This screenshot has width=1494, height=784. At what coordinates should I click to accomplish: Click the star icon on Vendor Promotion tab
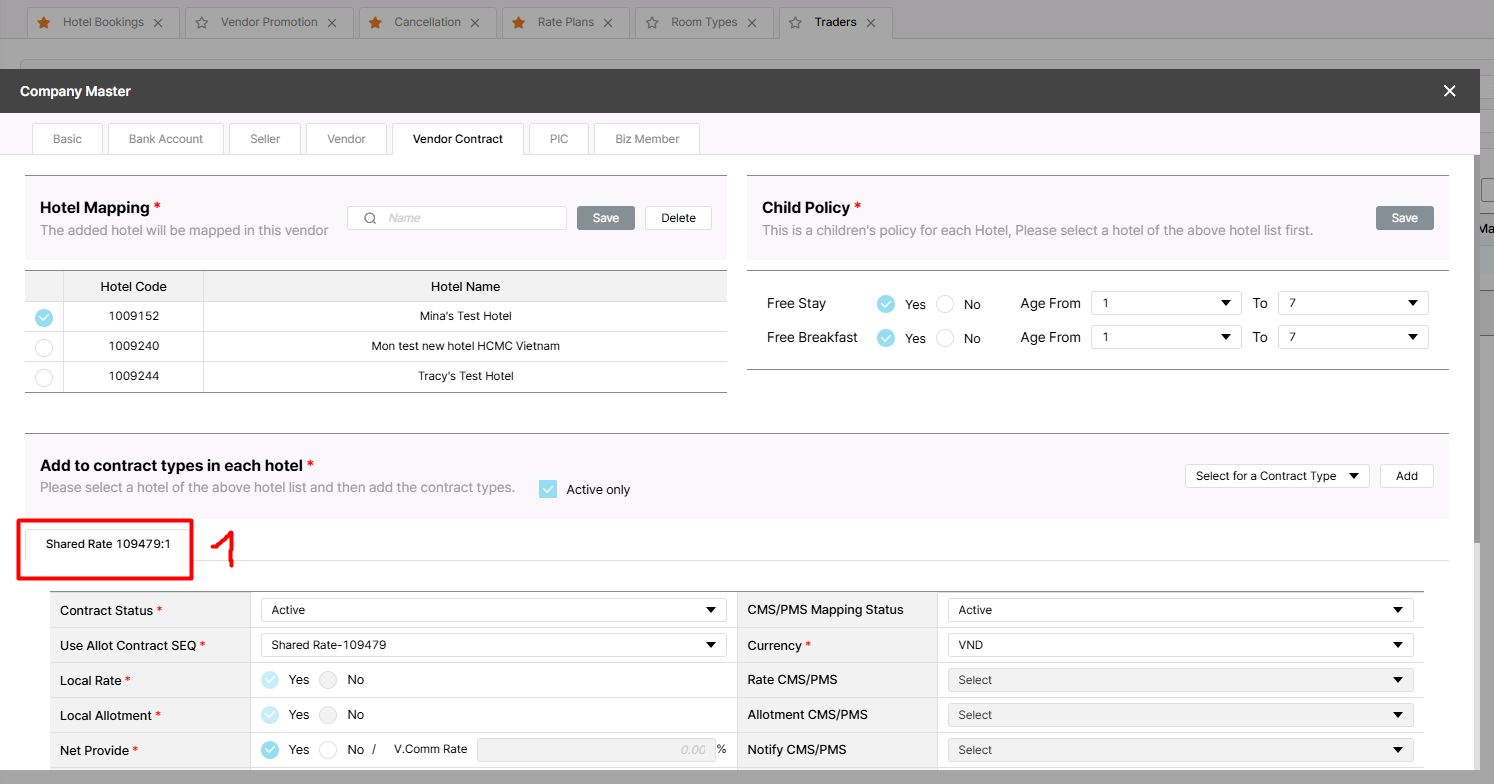(x=202, y=22)
